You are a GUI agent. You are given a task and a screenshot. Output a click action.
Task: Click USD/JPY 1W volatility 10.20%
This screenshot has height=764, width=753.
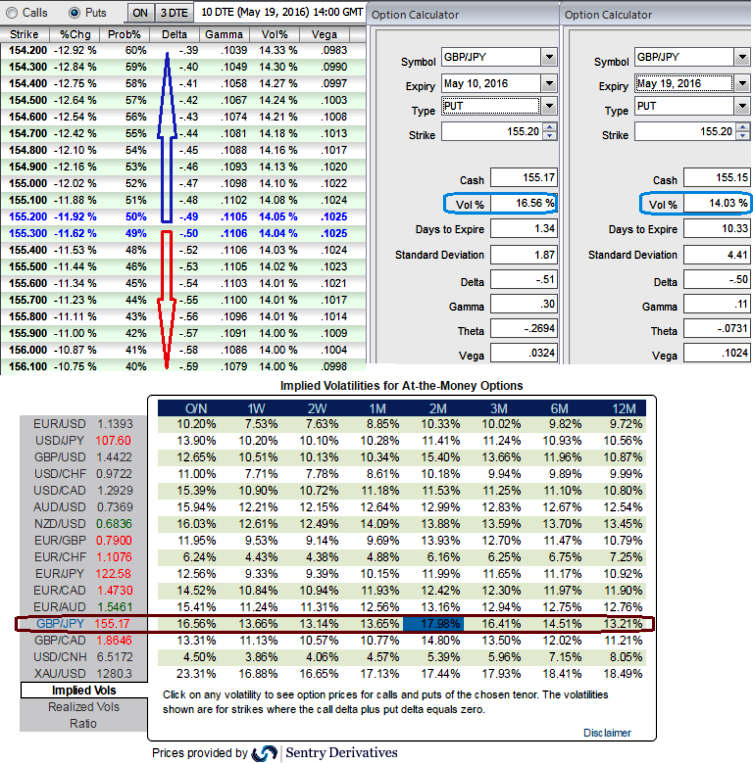click(x=258, y=441)
